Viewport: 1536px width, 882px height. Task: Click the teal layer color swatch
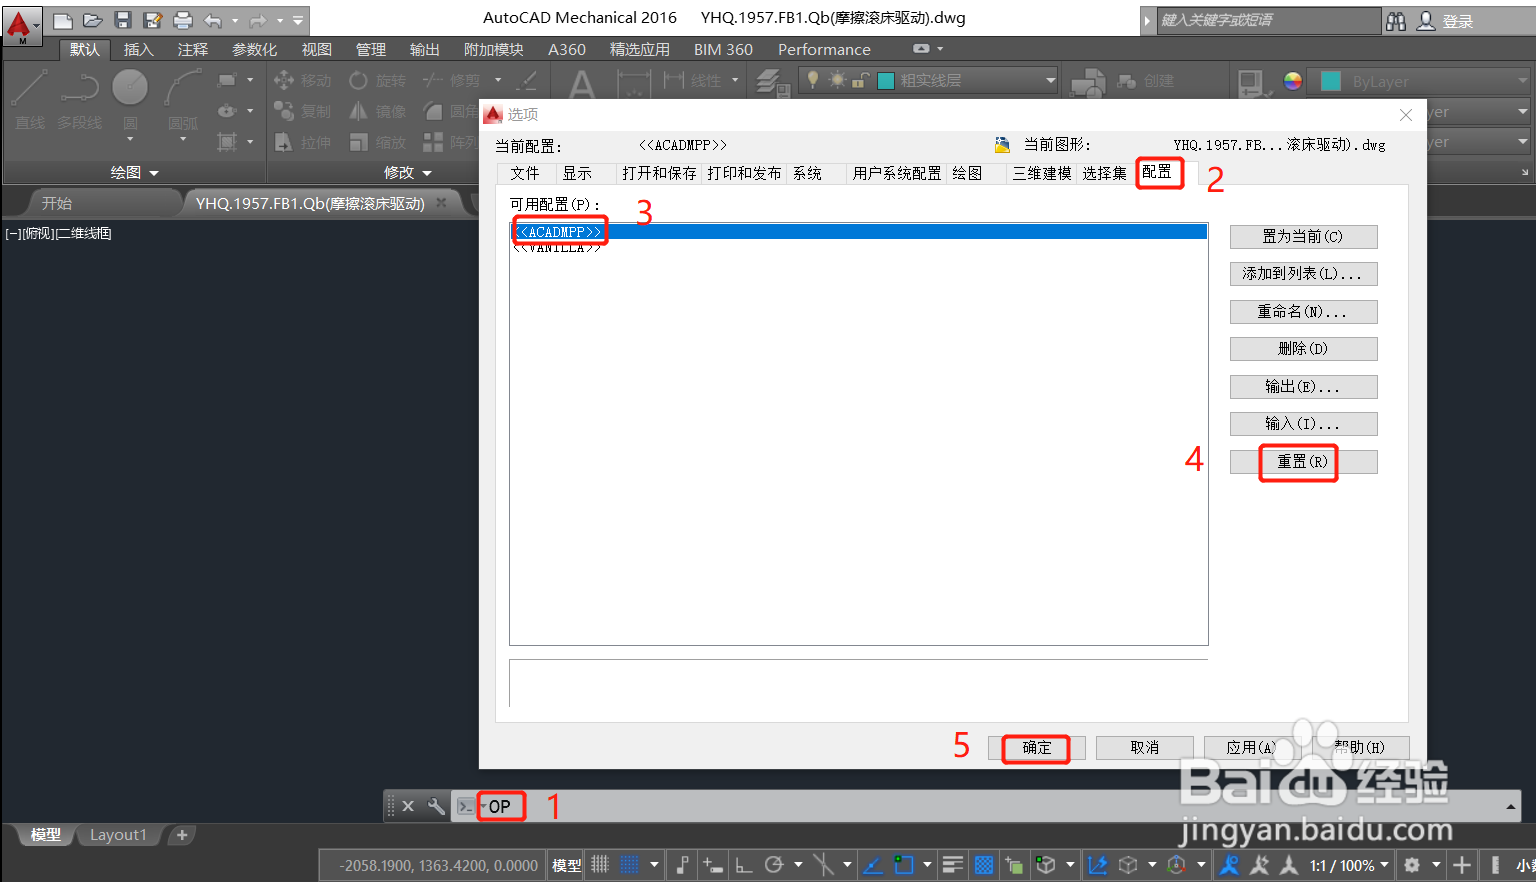[x=886, y=81]
